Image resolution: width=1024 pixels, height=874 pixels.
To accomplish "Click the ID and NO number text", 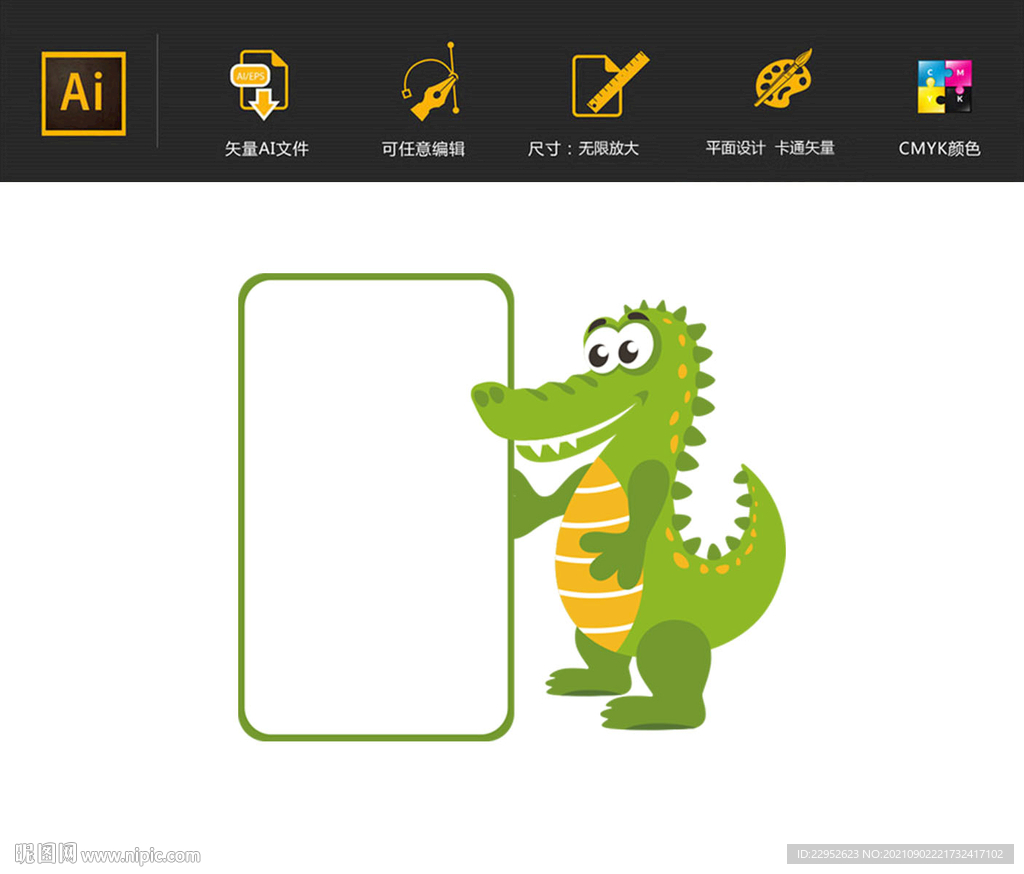I will [899, 854].
